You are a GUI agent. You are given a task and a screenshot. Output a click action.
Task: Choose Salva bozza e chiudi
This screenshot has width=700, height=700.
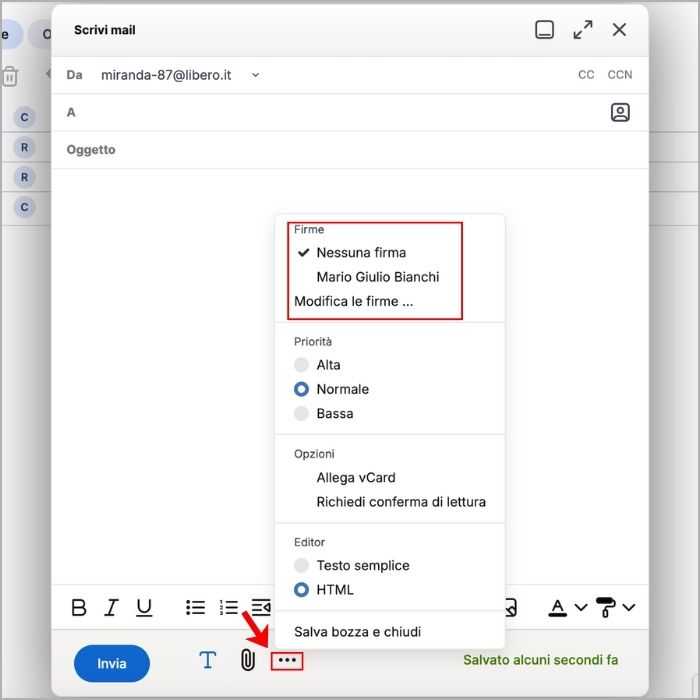point(357,632)
